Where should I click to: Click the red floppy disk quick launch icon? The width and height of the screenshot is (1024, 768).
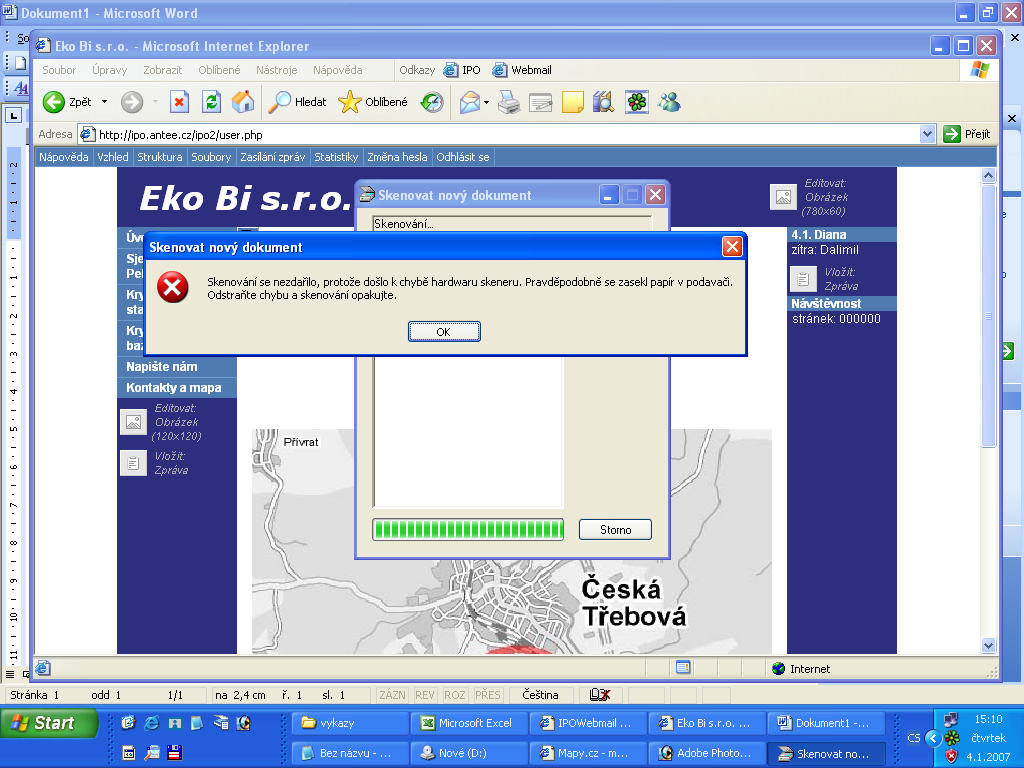point(174,752)
